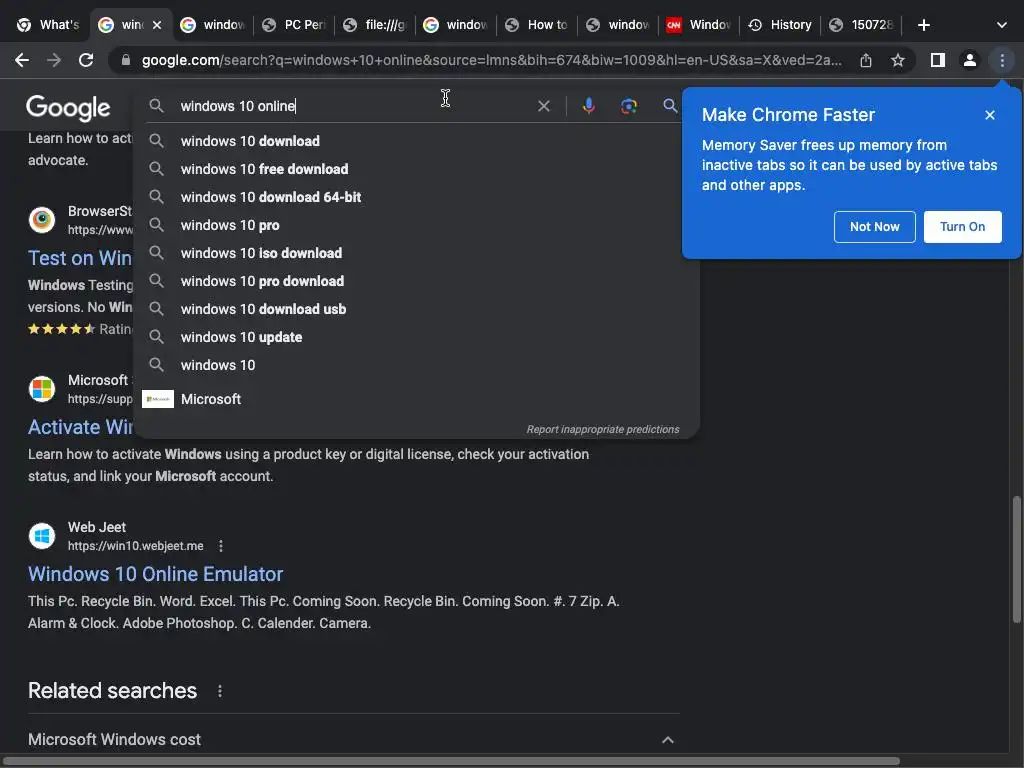Screen dimensions: 1024x768
Task: Click the blue search magnifier button
Action: point(670,106)
